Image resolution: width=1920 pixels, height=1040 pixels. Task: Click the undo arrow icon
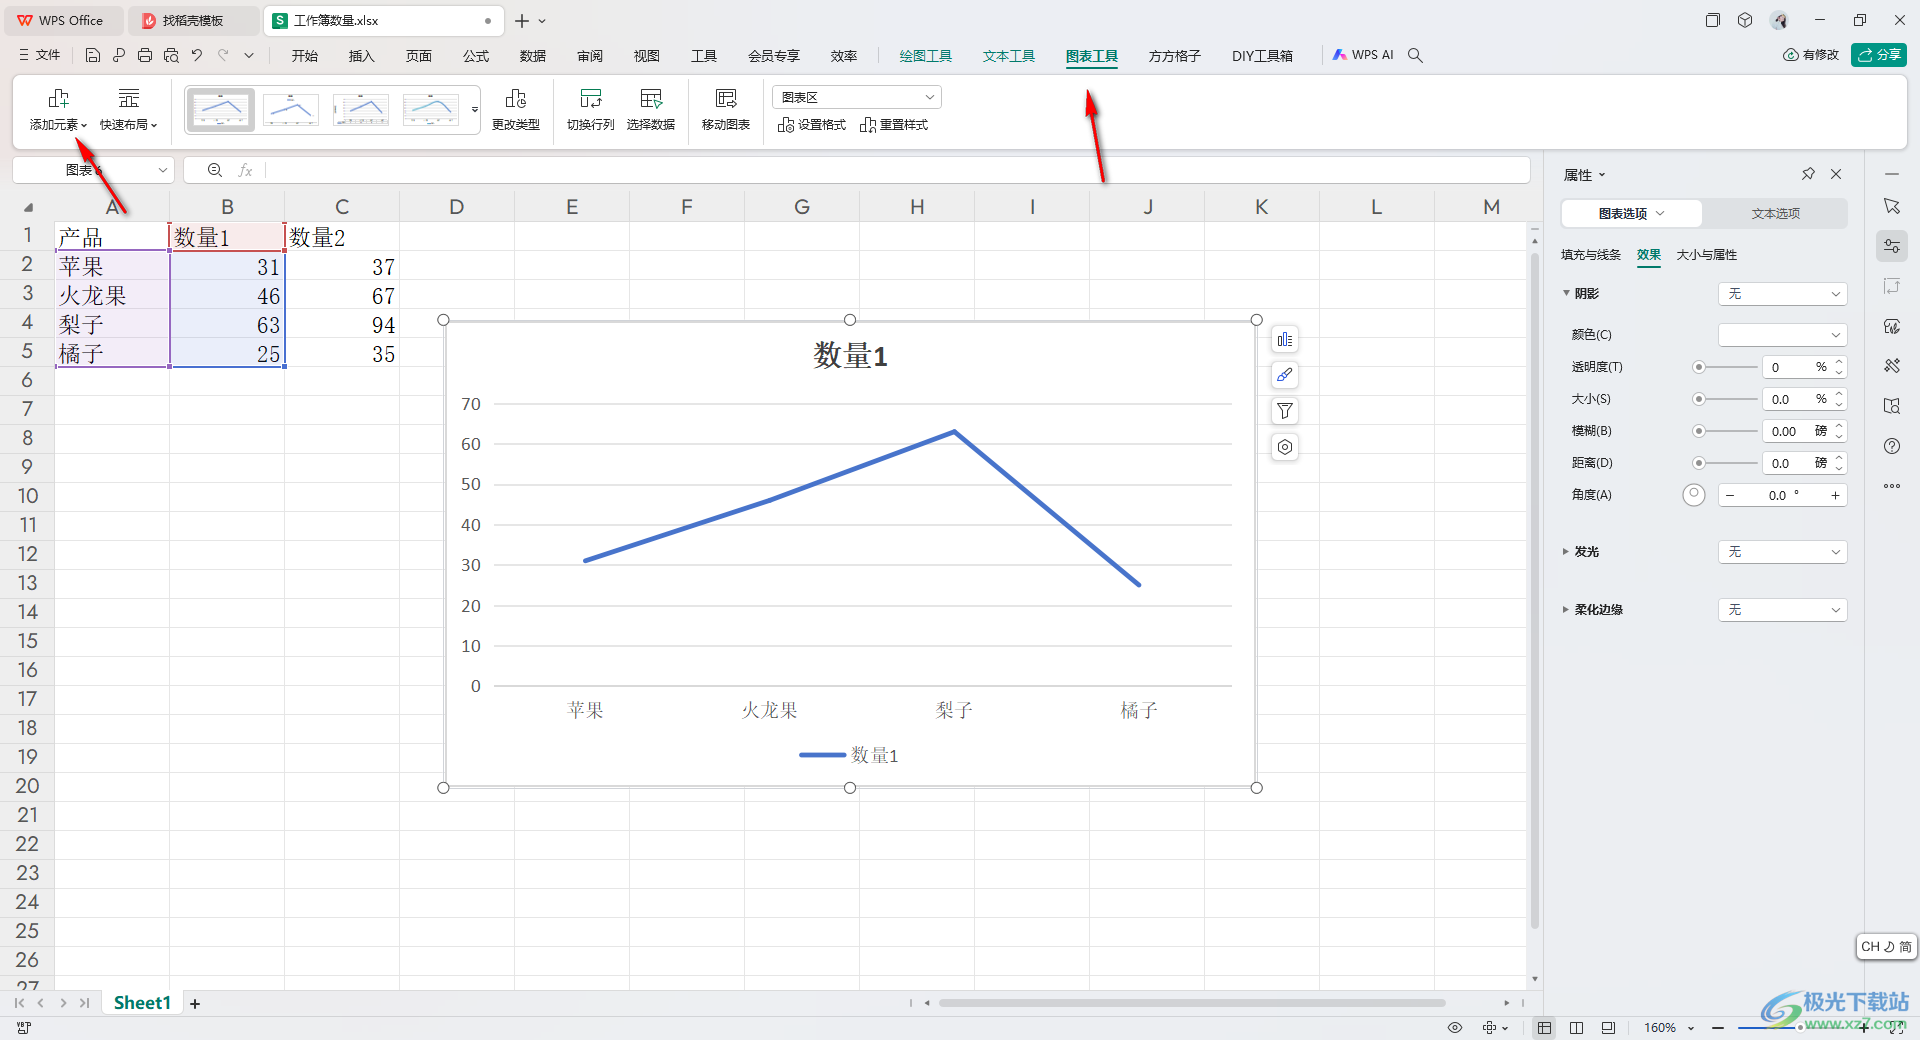tap(197, 55)
